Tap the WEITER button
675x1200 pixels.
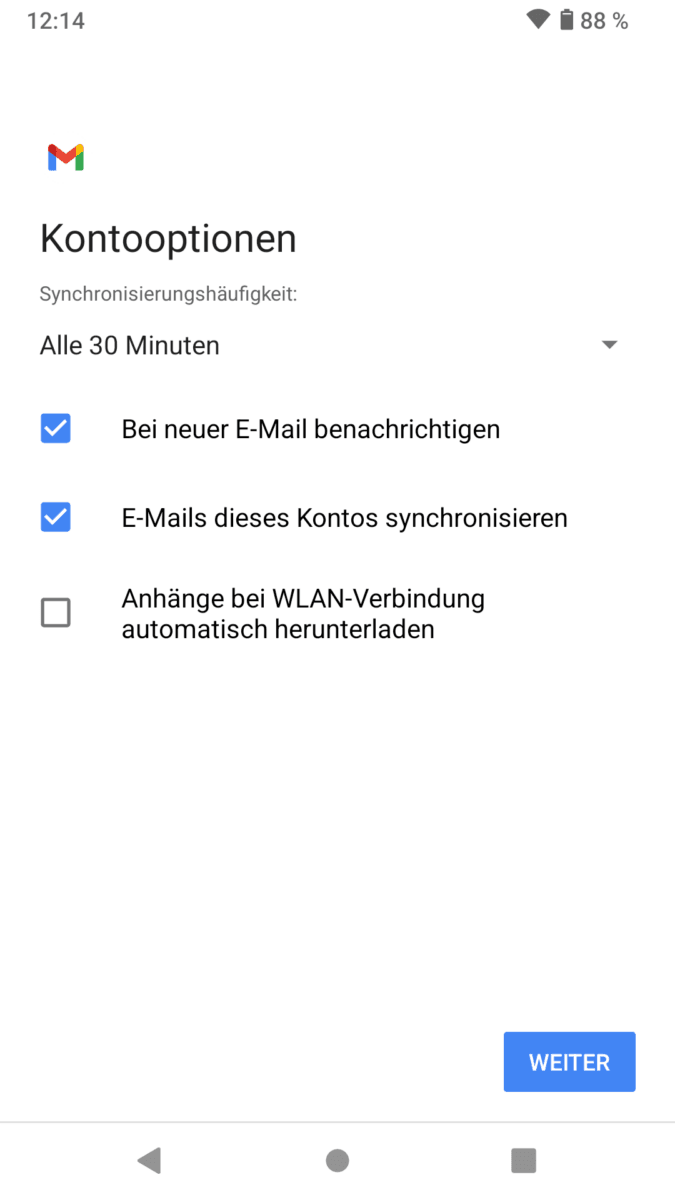click(569, 1062)
